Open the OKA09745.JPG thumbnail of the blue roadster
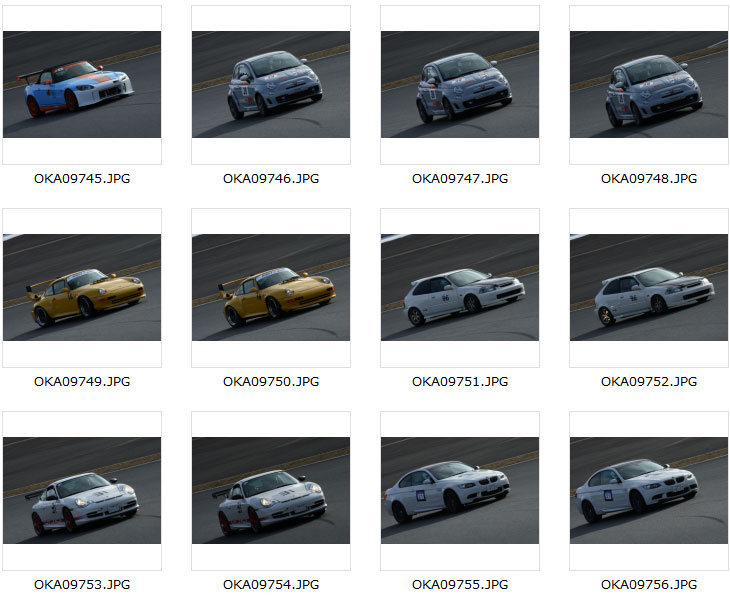Viewport: 730px width, 610px height. 82,84
